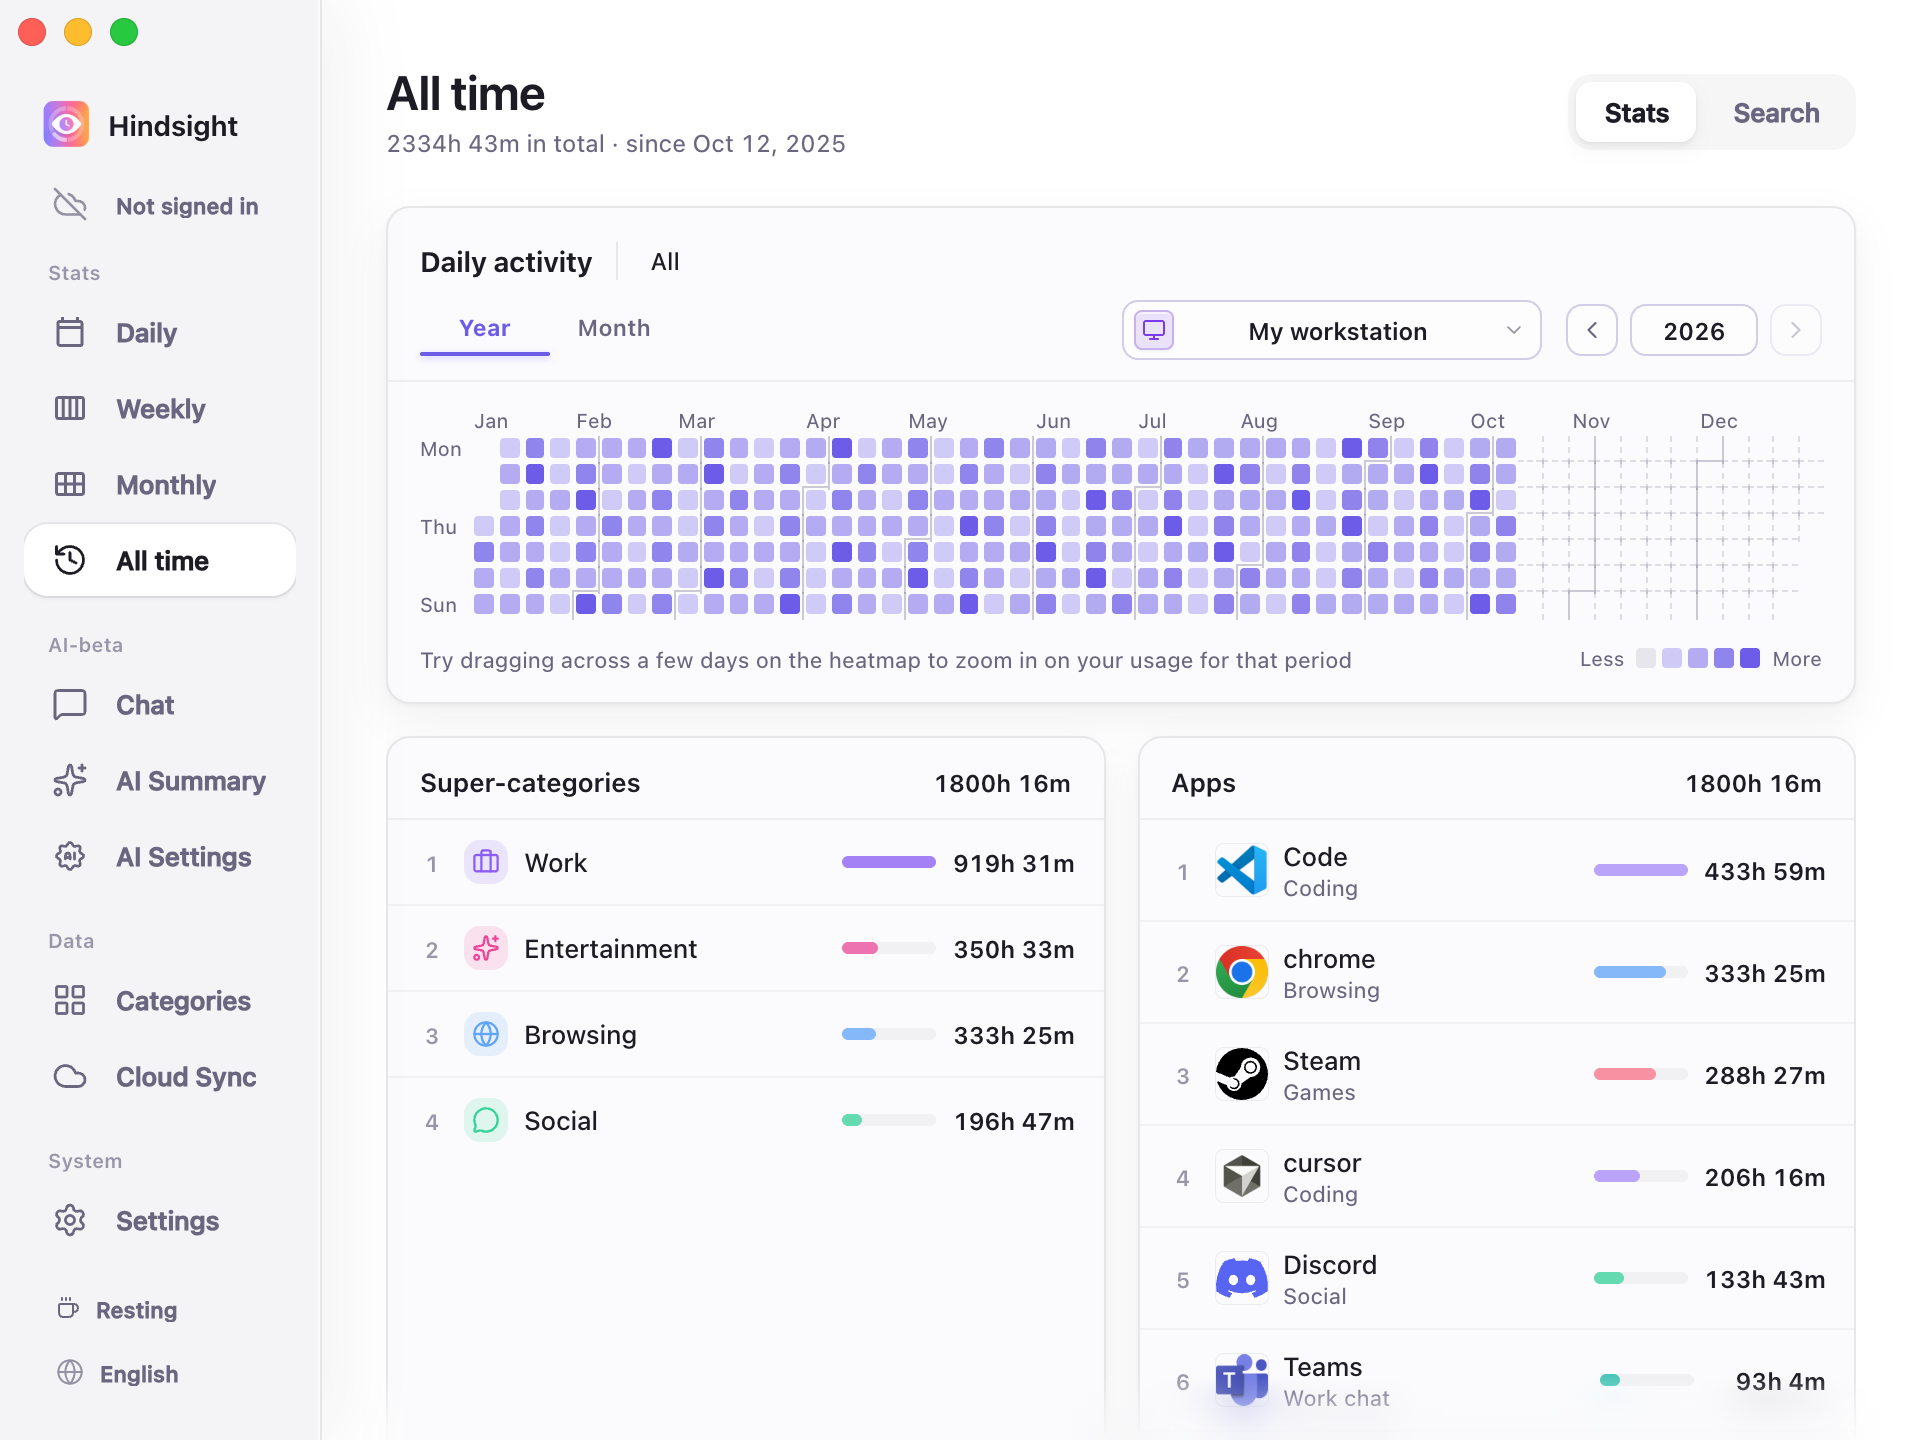Open Cloud Sync in the sidebar
Screen dimensions: 1920x1440
(160, 1076)
